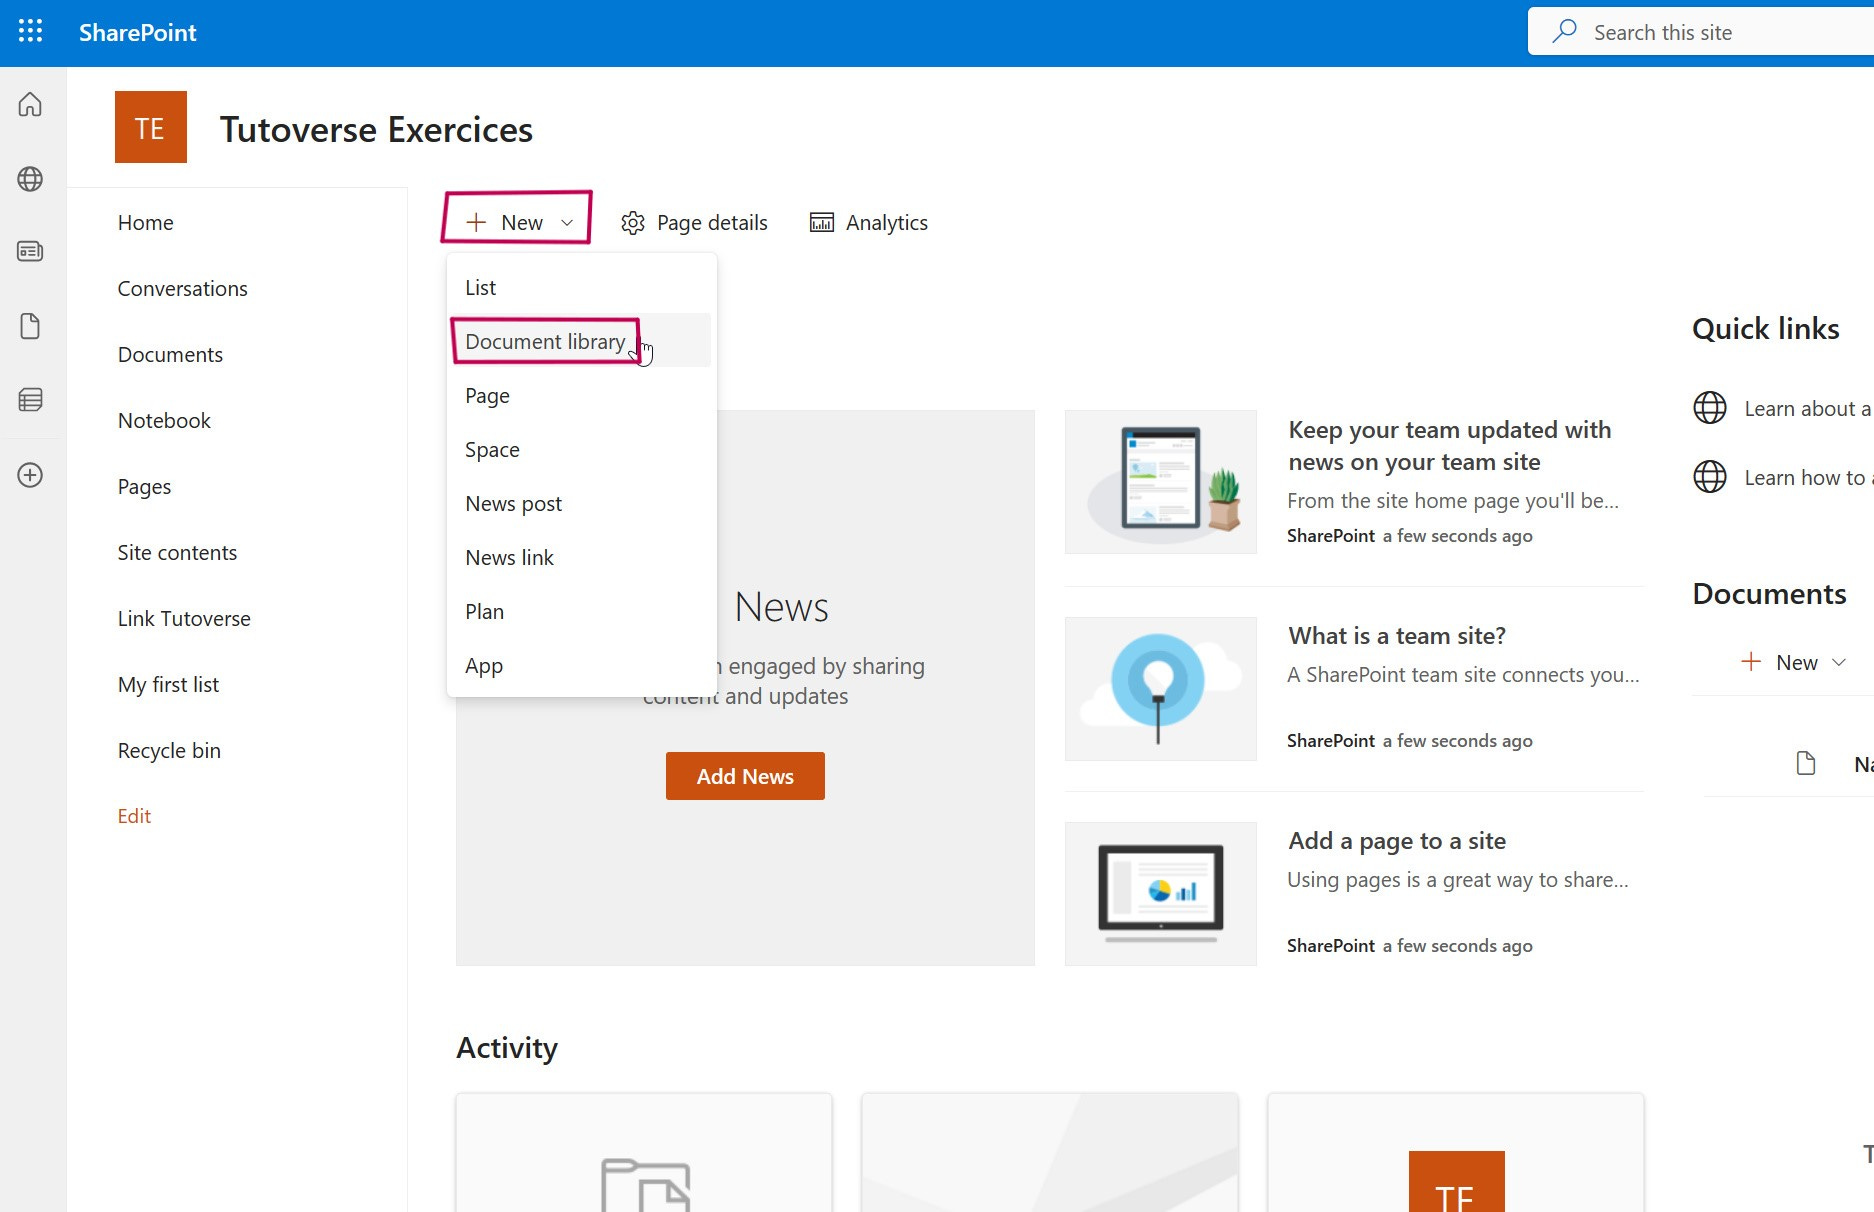Go to Home in site navigation

146,223
